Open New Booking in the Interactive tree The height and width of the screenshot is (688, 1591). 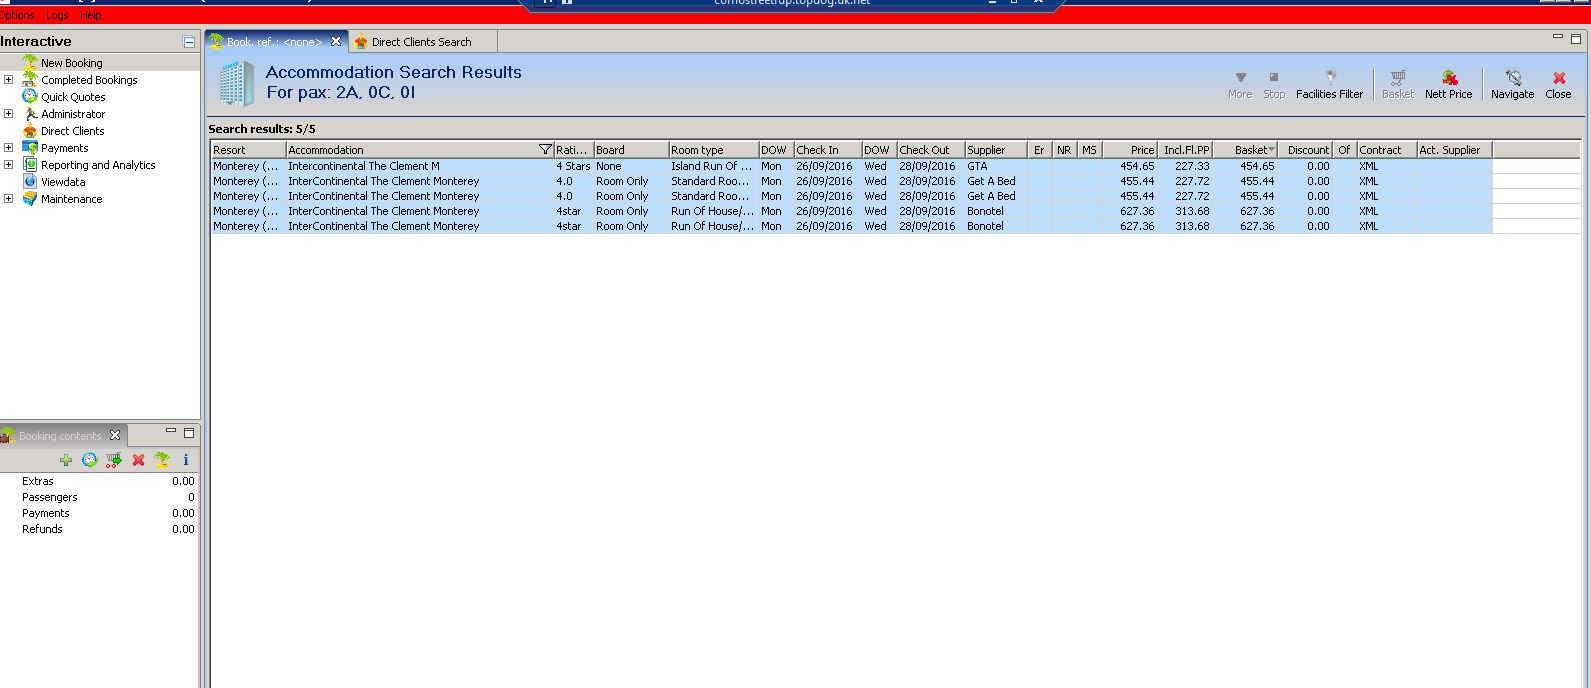[71, 63]
